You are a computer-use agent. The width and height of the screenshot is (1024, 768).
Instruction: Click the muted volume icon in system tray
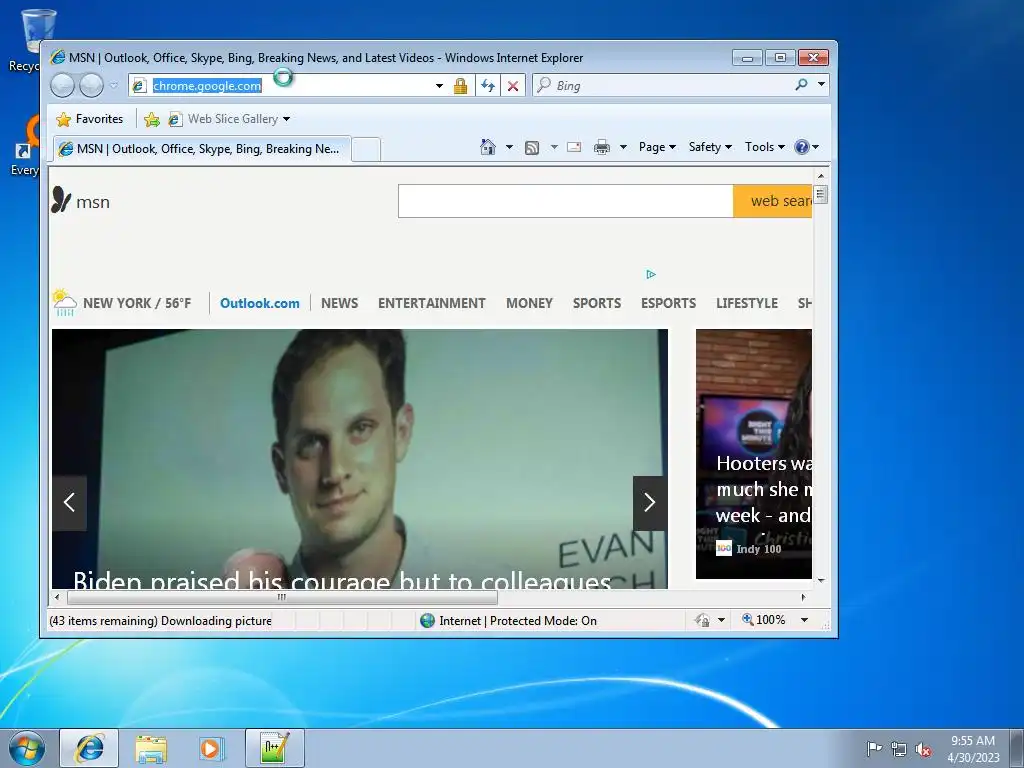pyautogui.click(x=923, y=750)
